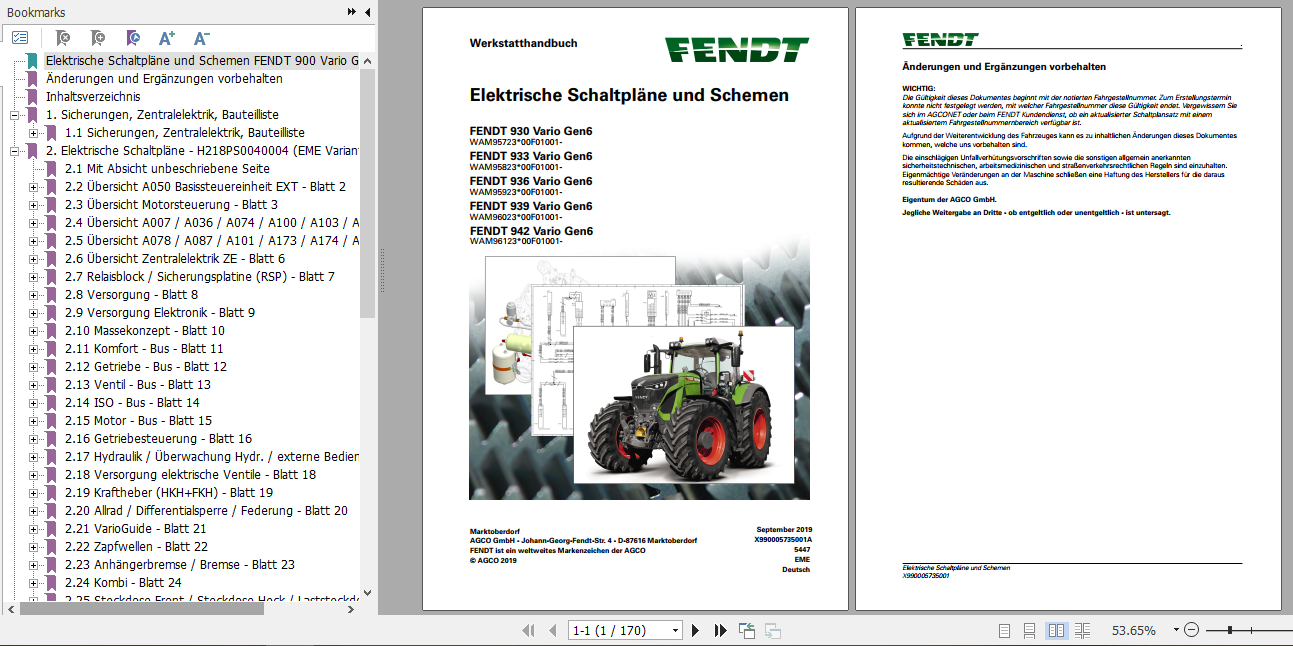This screenshot has height=646, width=1293.
Task: Click the Bookmarks panel title
Action: [x=36, y=12]
